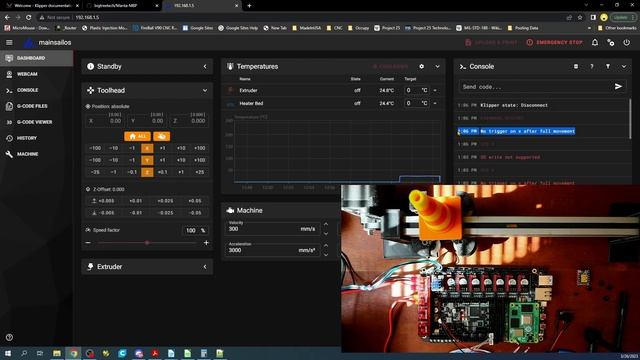This screenshot has width=640, height=360.
Task: Click Cooldown button in Temperatures
Action: click(391, 67)
